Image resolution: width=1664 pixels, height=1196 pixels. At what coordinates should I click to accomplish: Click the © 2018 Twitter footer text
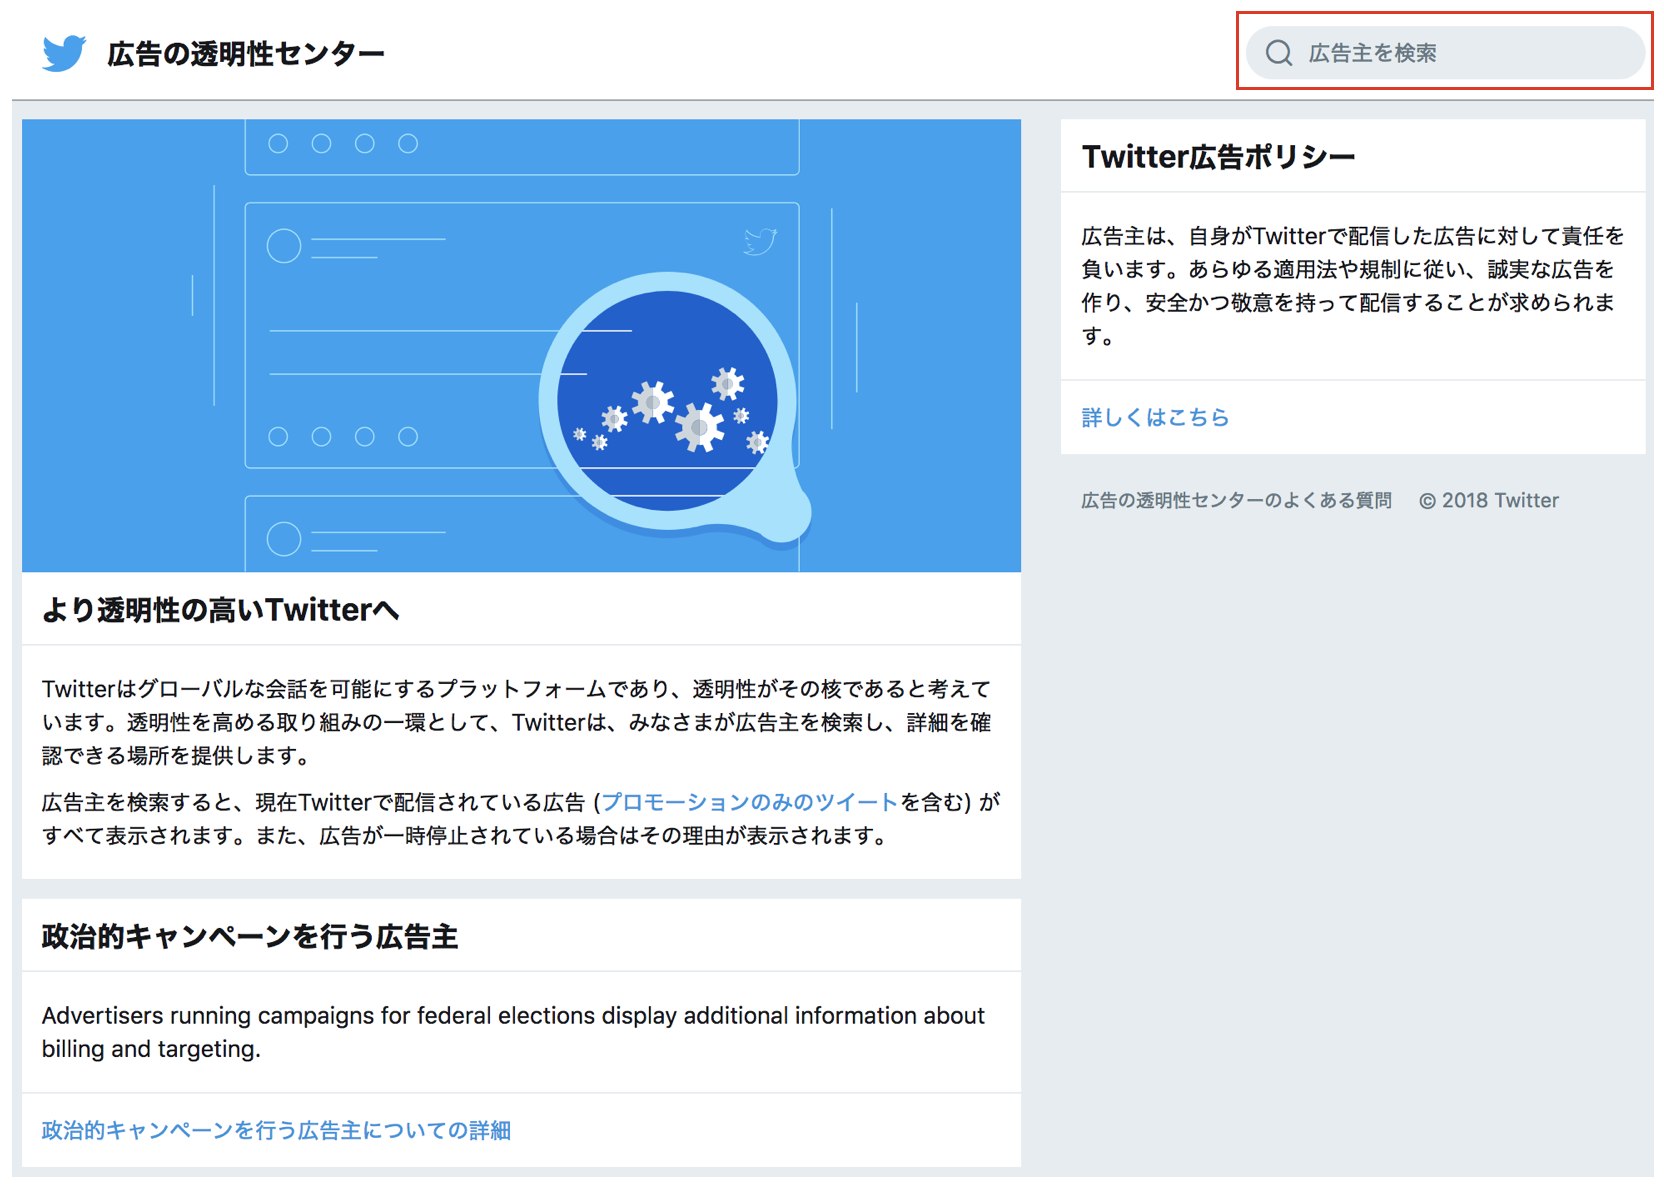(1489, 500)
